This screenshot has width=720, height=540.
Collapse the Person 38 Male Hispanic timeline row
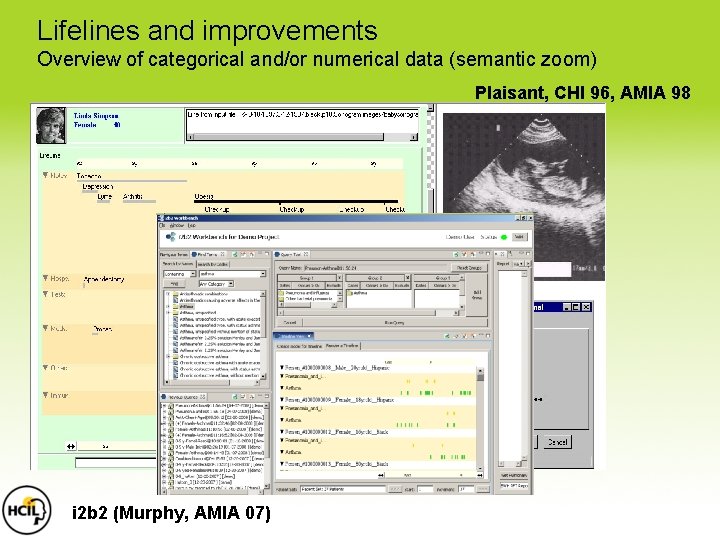282,368
